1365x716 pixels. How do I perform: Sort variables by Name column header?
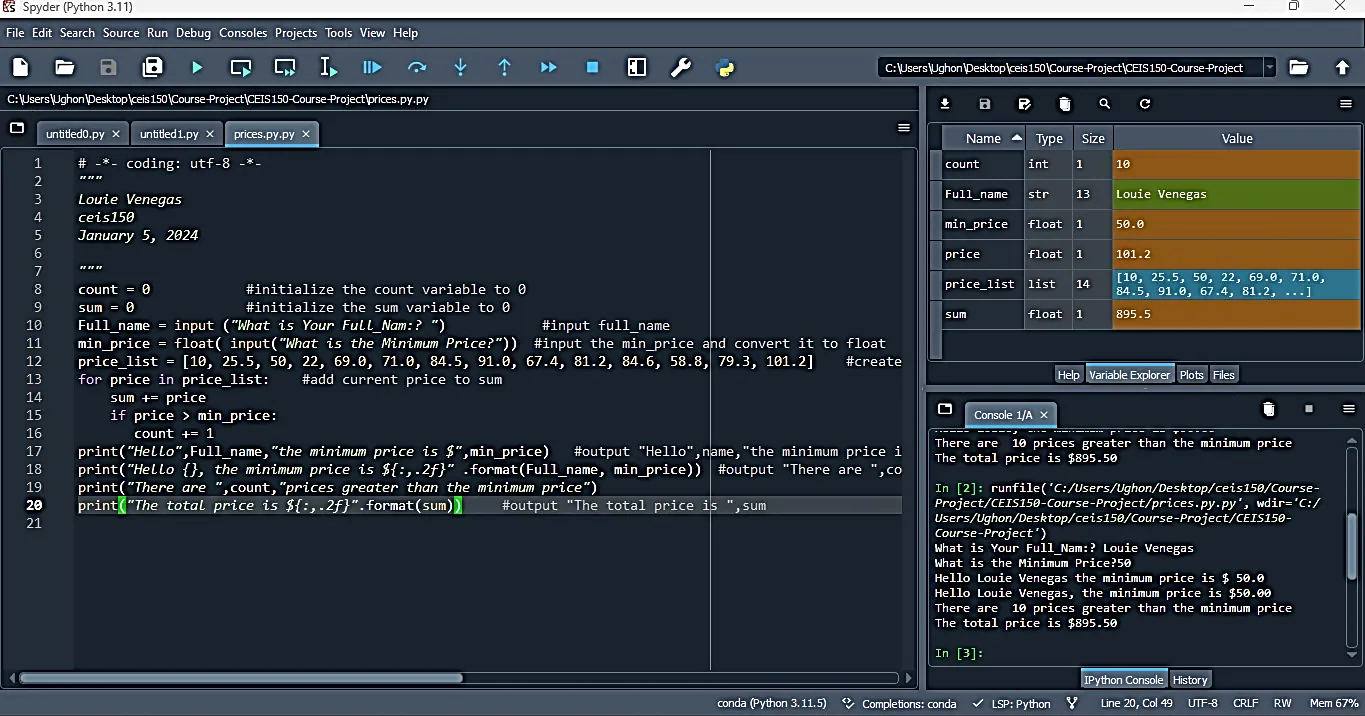tap(983, 138)
